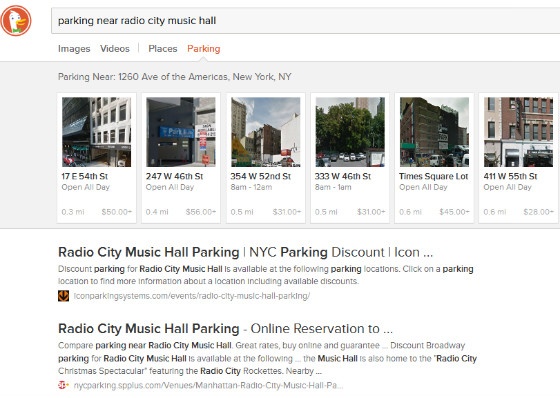Visit the nycparking.spplus.com URL link
560x398 pixels.
208,385
